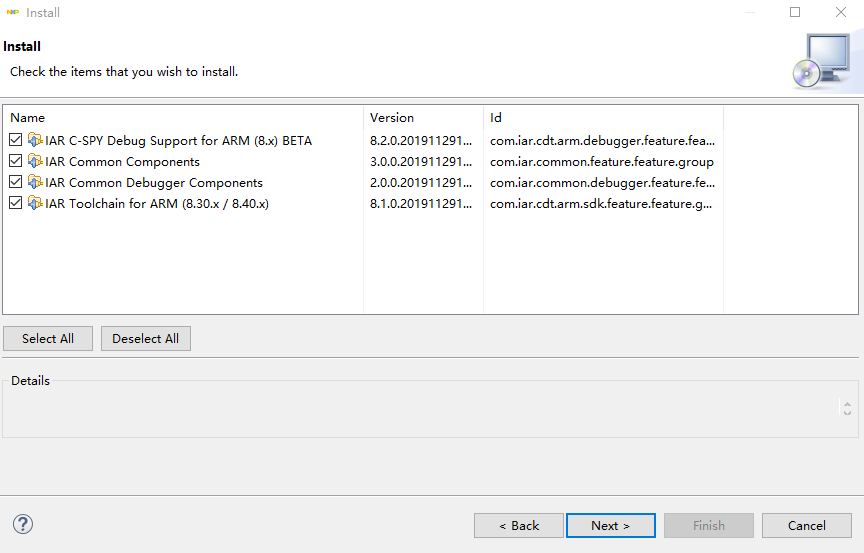The image size is (864, 553).
Task: Click Id com.iar.cdt.arm.sdk.feature.feature.g...
Action: (601, 203)
